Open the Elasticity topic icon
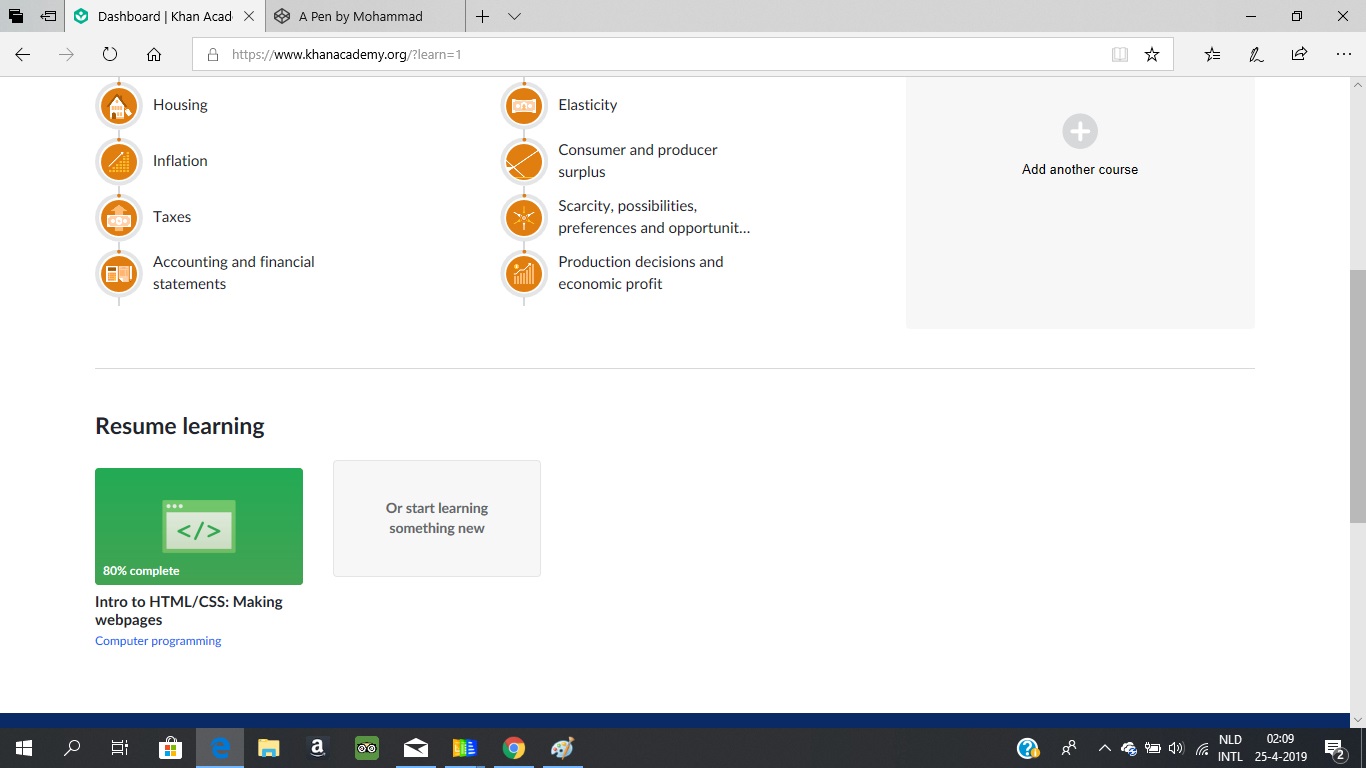1366x768 pixels. pos(524,105)
